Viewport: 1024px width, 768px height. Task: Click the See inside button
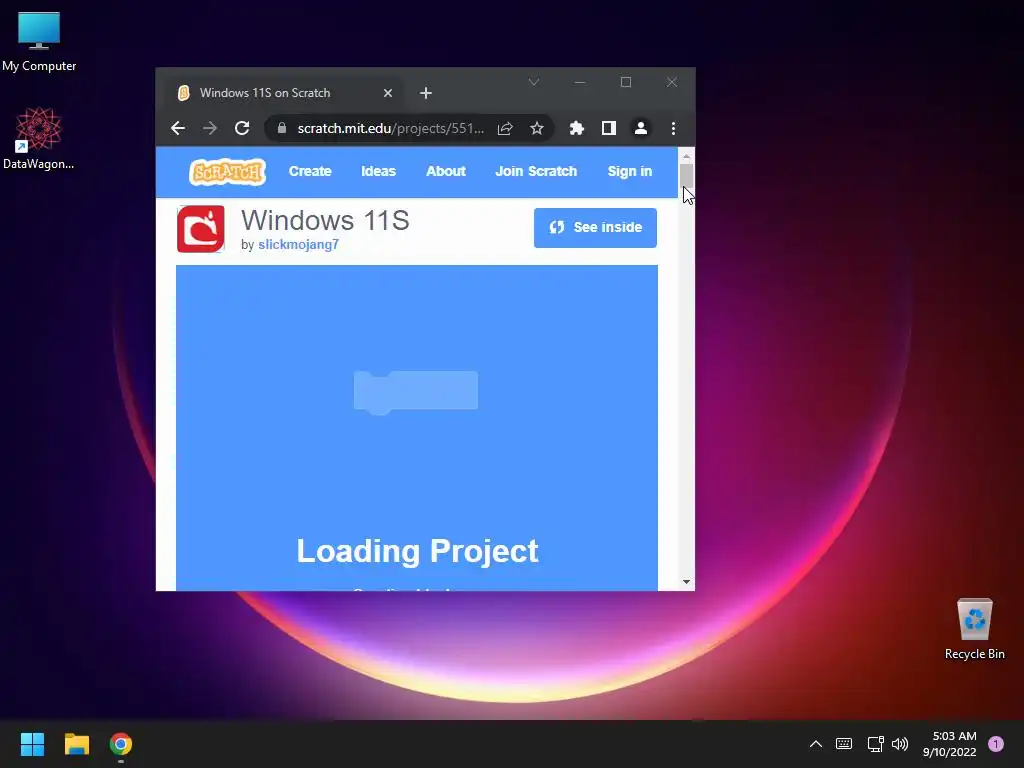click(x=595, y=227)
